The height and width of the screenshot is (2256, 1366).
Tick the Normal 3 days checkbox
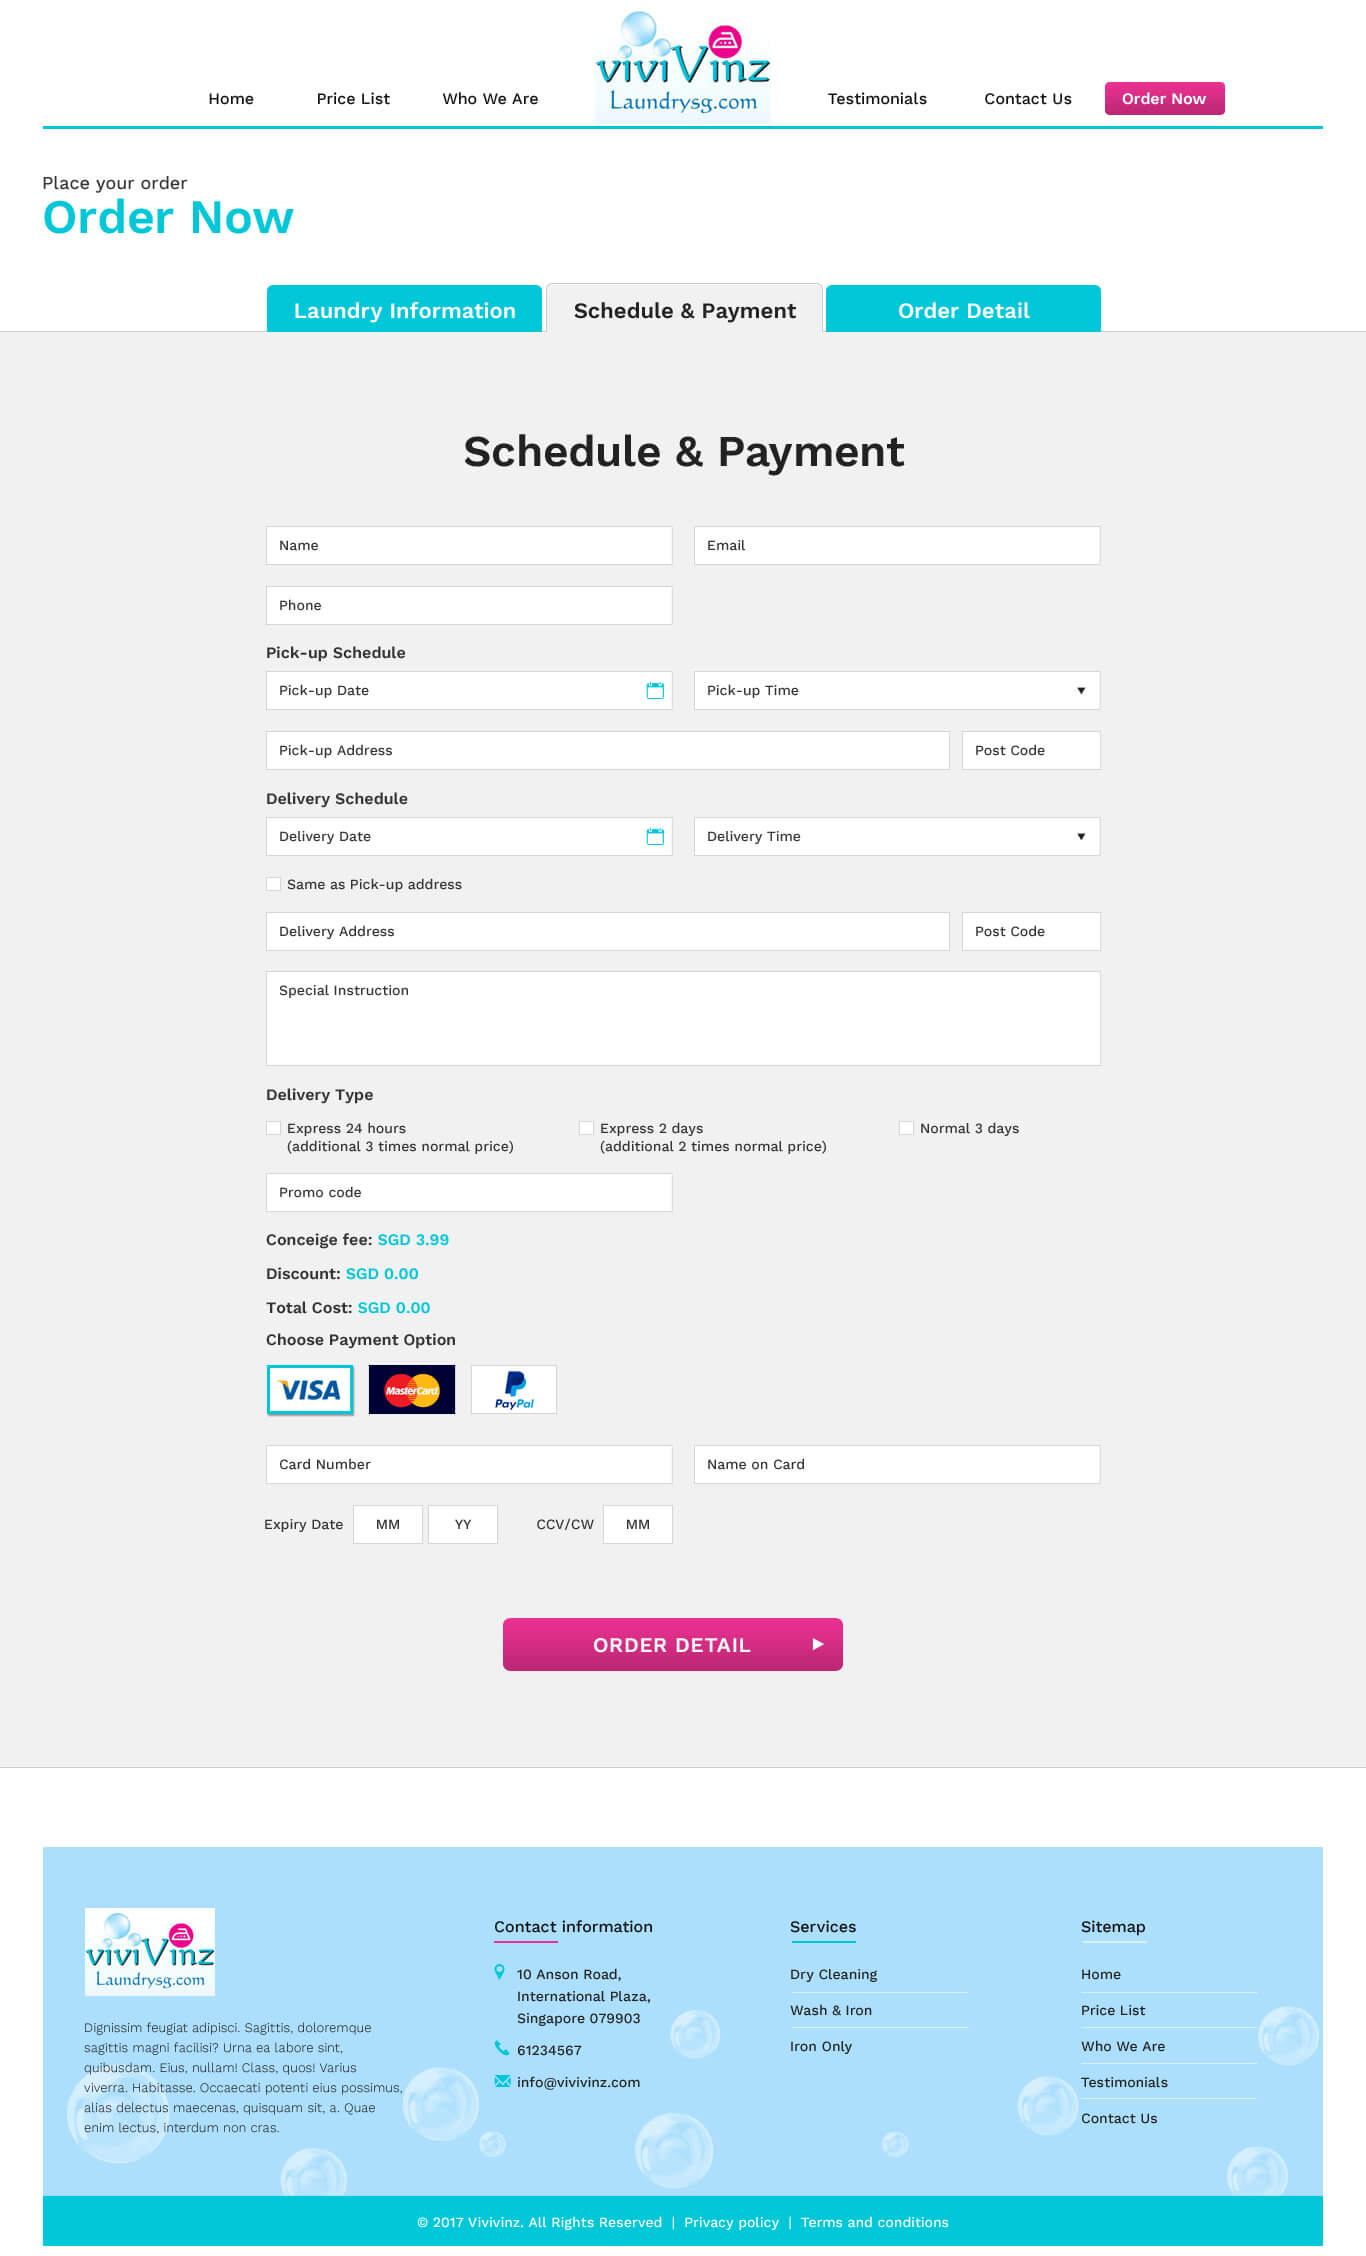pyautogui.click(x=906, y=1128)
